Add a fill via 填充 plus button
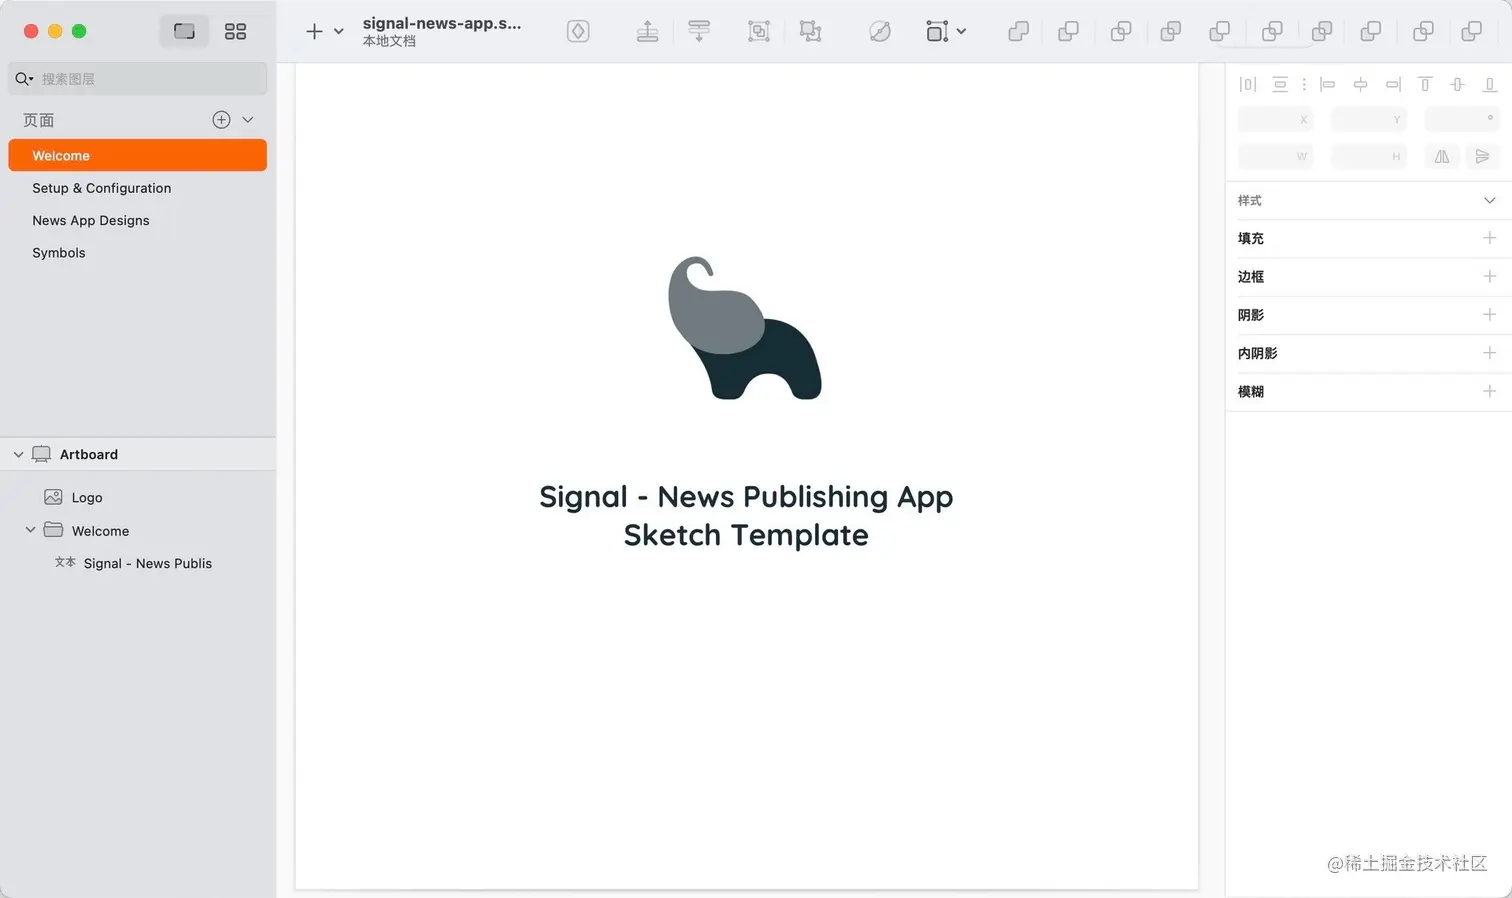This screenshot has width=1512, height=898. tap(1489, 238)
